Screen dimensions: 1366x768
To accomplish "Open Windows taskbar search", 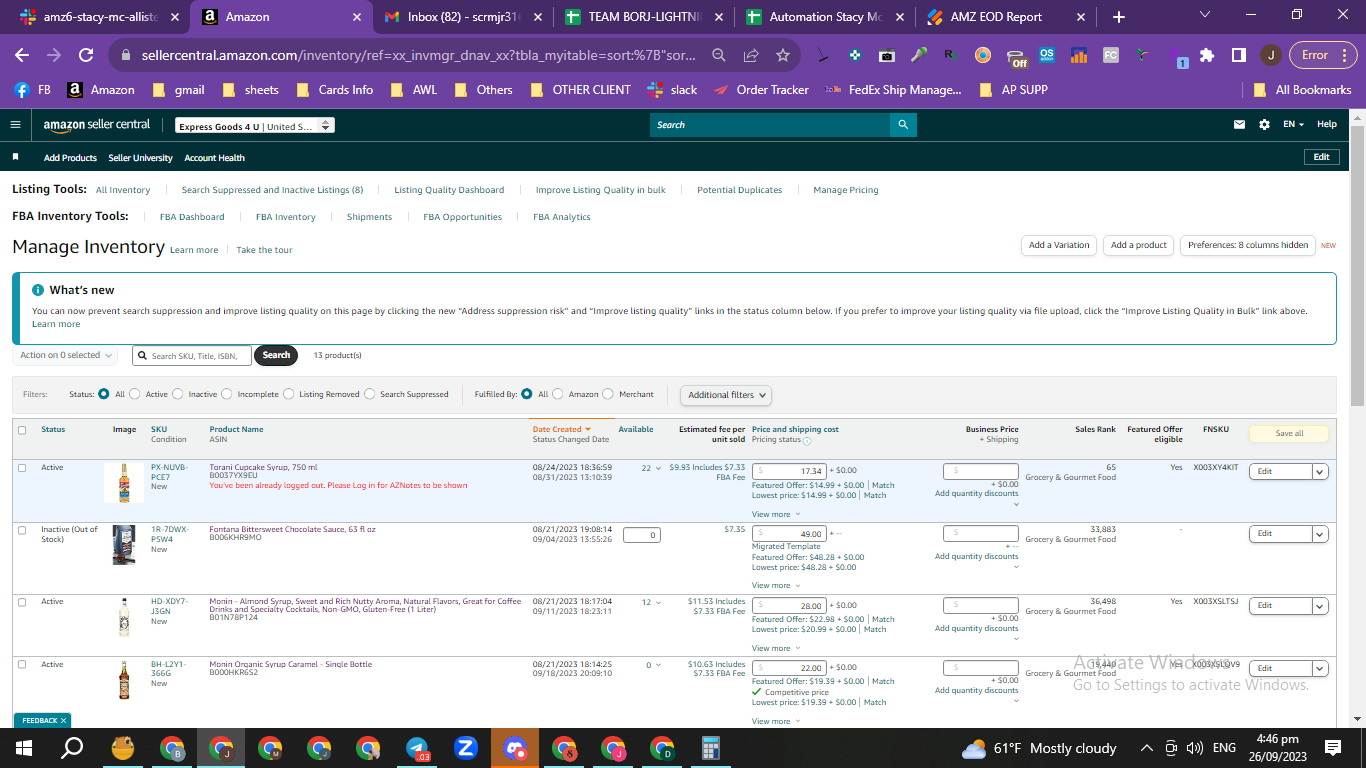I will coord(72,748).
